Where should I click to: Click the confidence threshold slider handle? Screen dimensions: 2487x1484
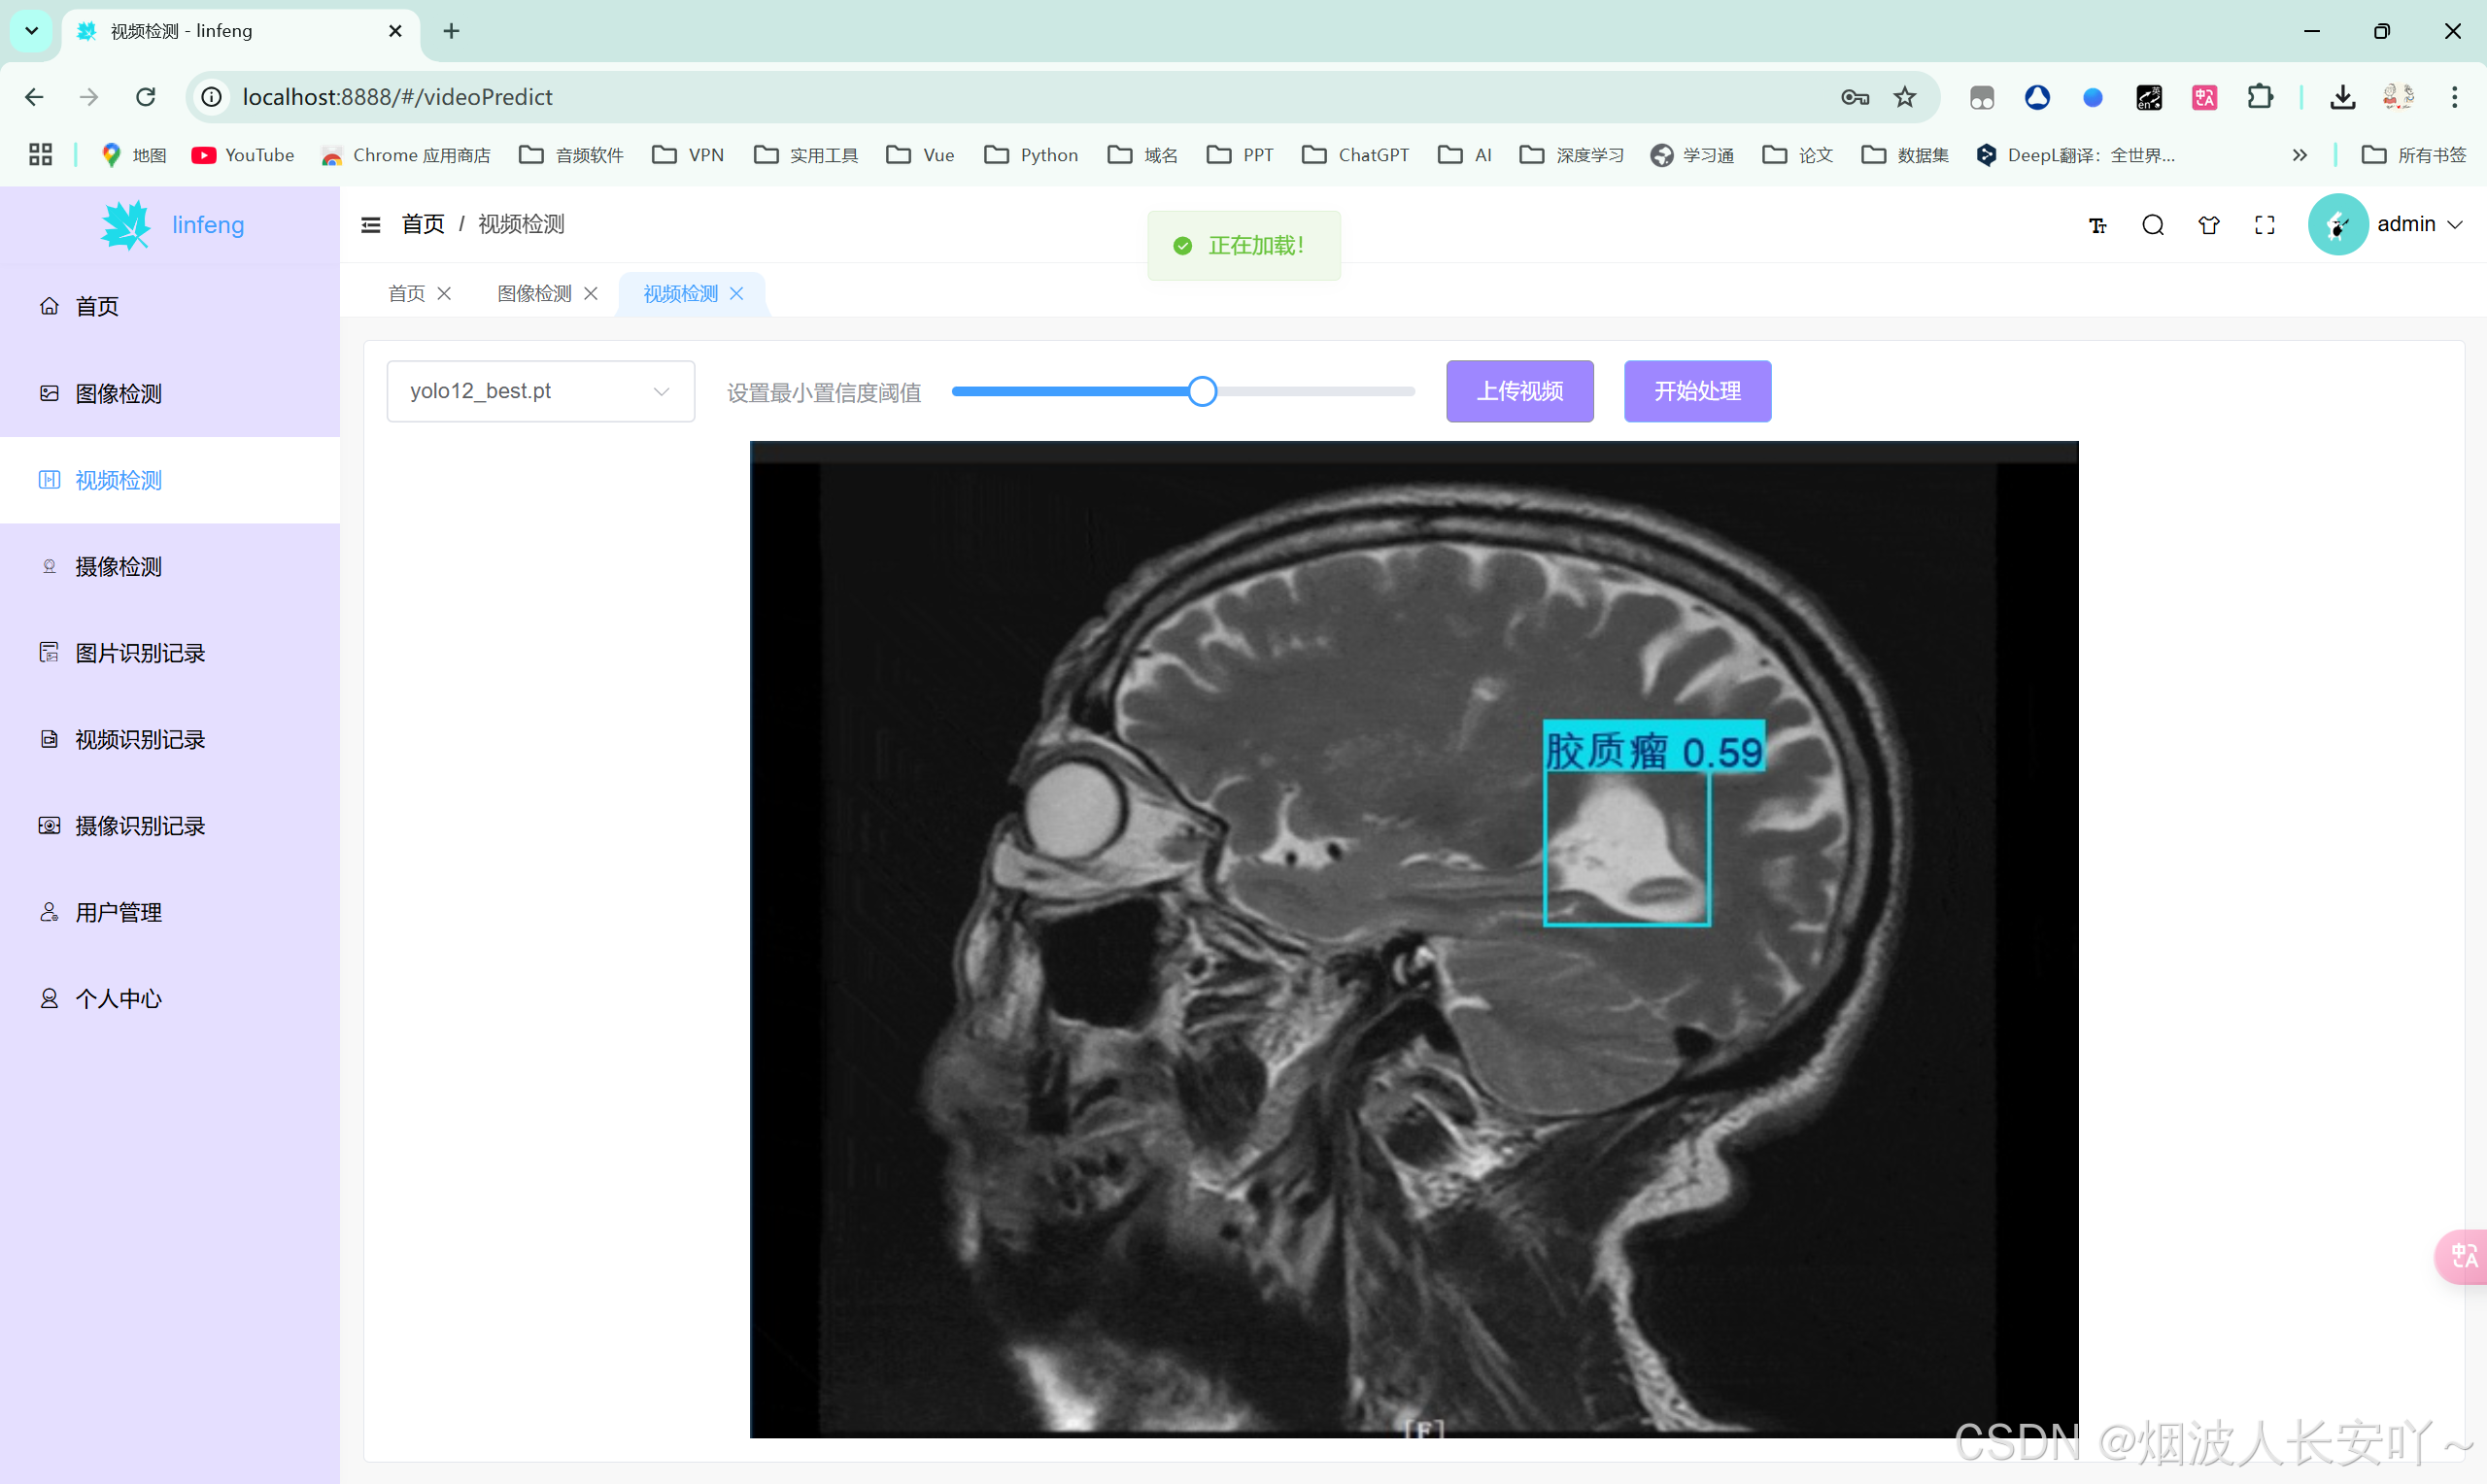pos(1202,391)
